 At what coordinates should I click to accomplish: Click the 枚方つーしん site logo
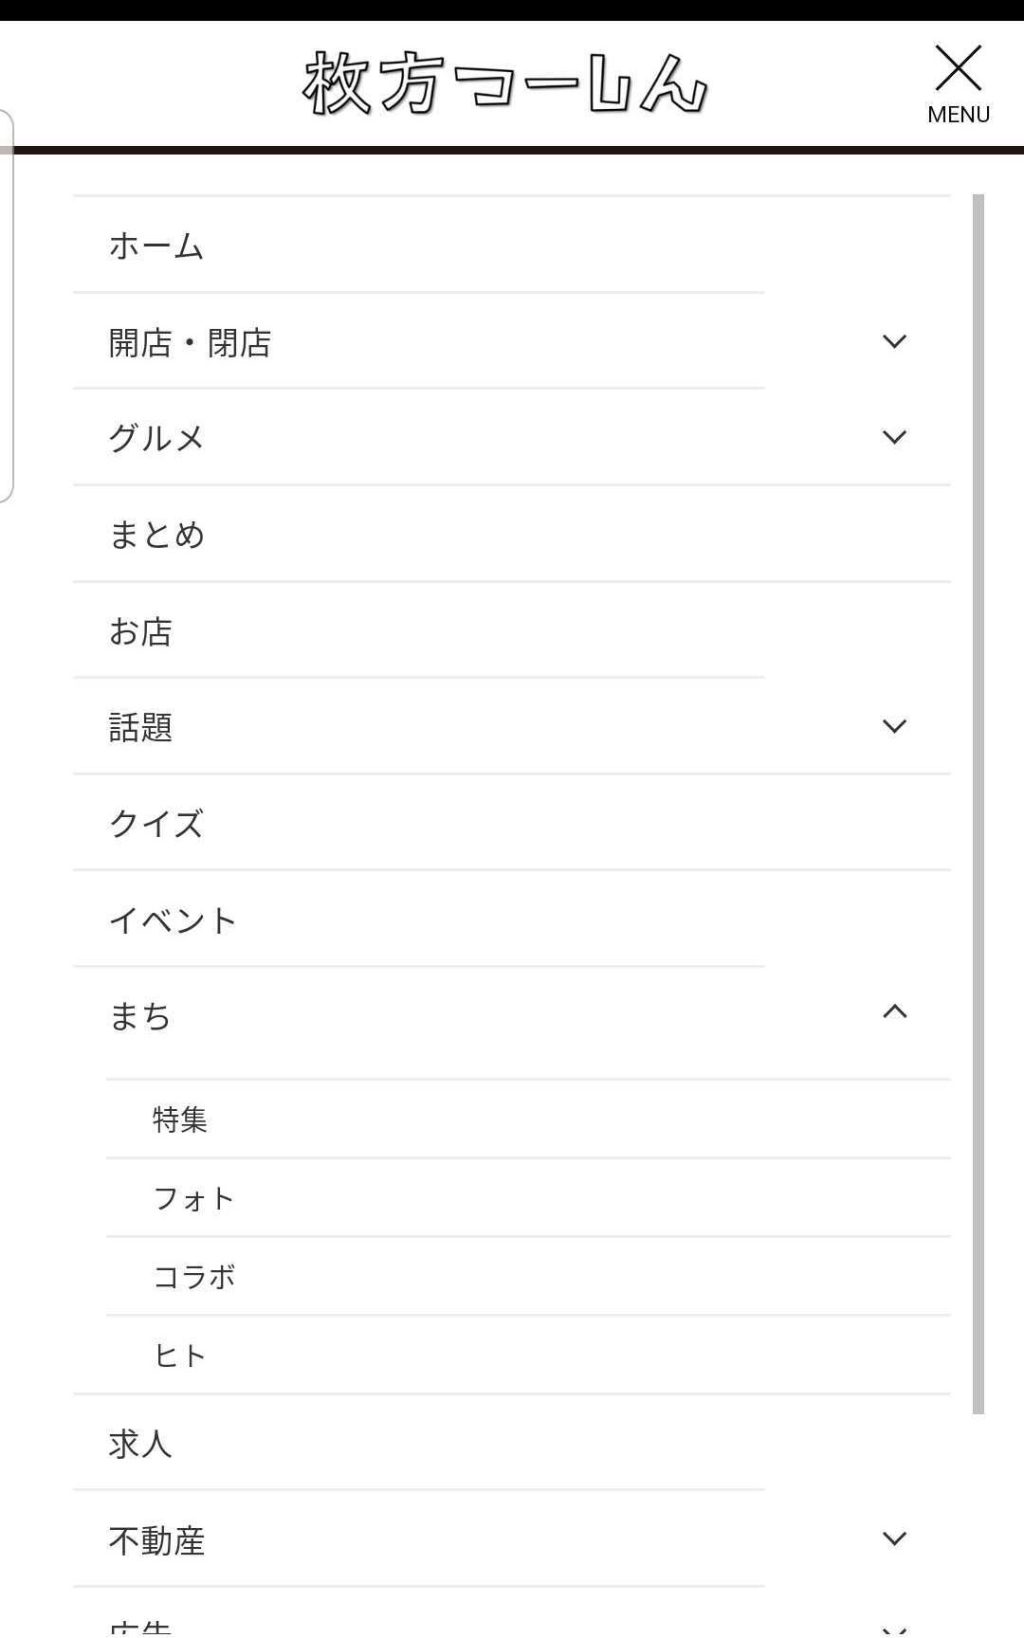tap(505, 84)
